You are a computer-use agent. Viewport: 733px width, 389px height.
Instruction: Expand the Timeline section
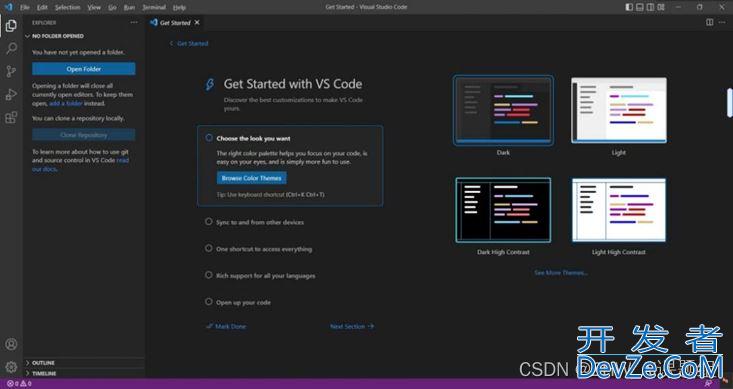pyautogui.click(x=84, y=373)
